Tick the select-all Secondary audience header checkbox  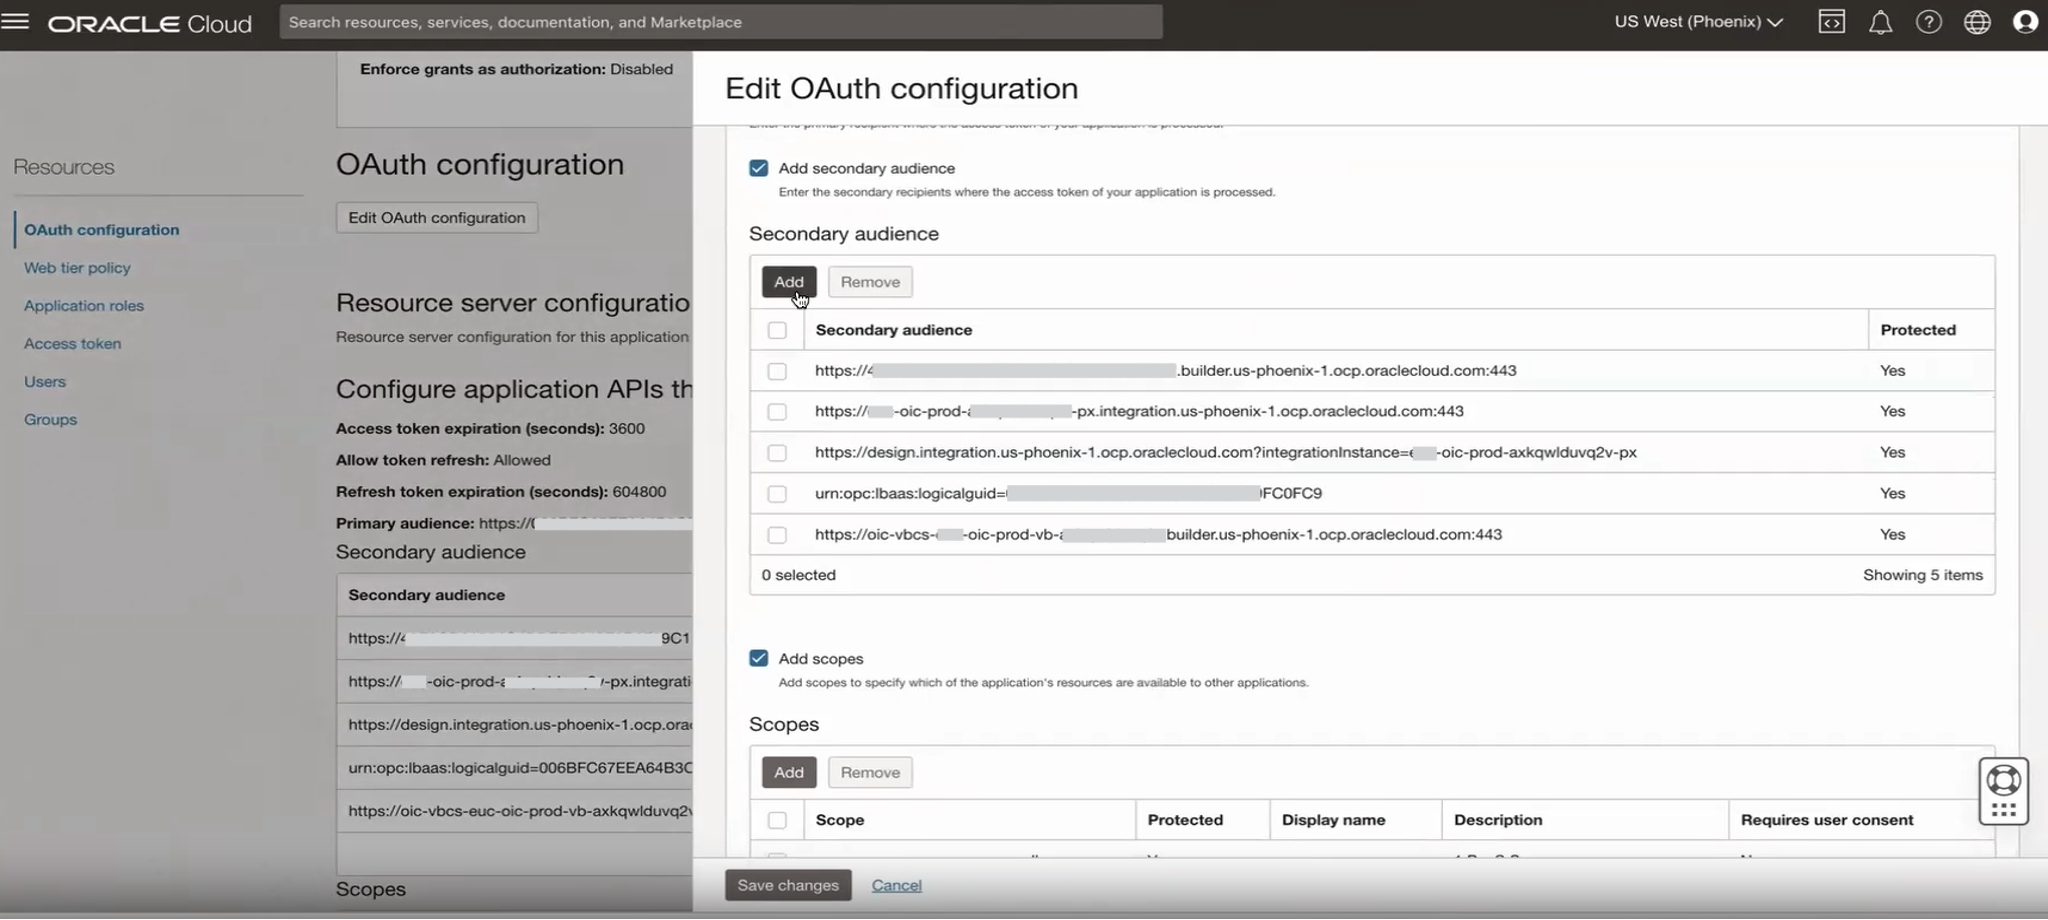click(777, 330)
